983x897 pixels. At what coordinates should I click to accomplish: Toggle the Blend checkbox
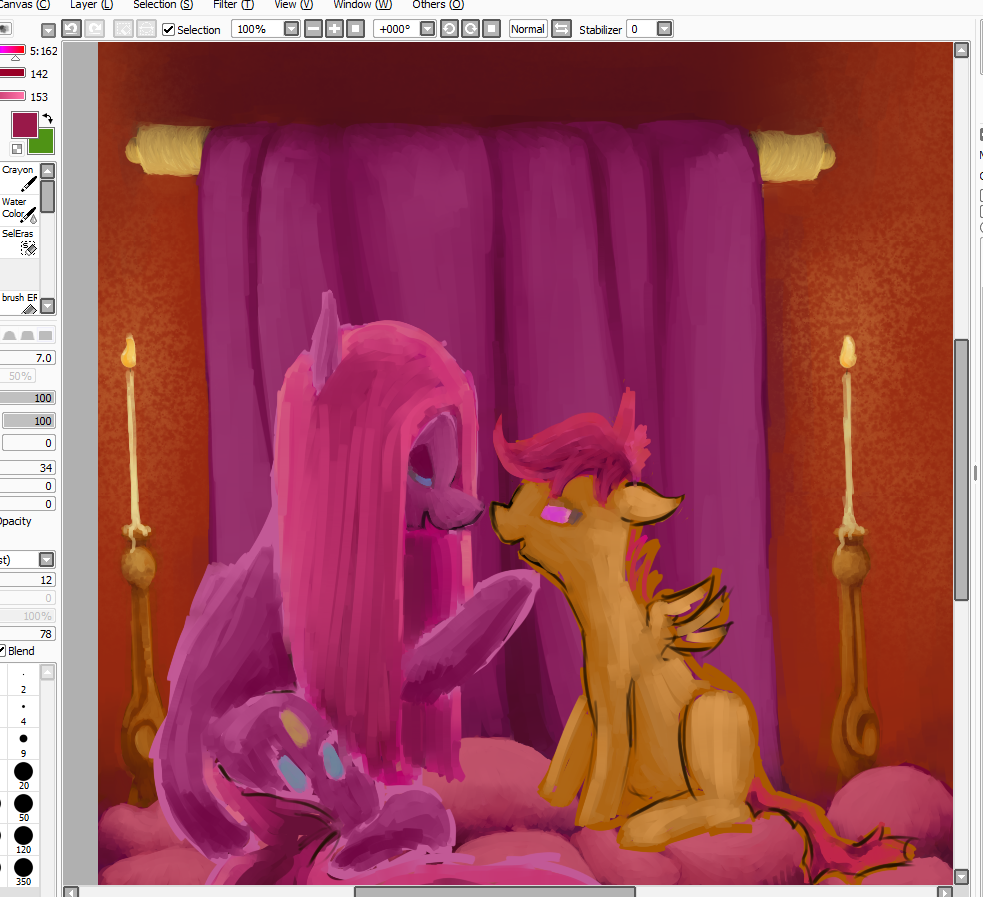tap(3, 651)
